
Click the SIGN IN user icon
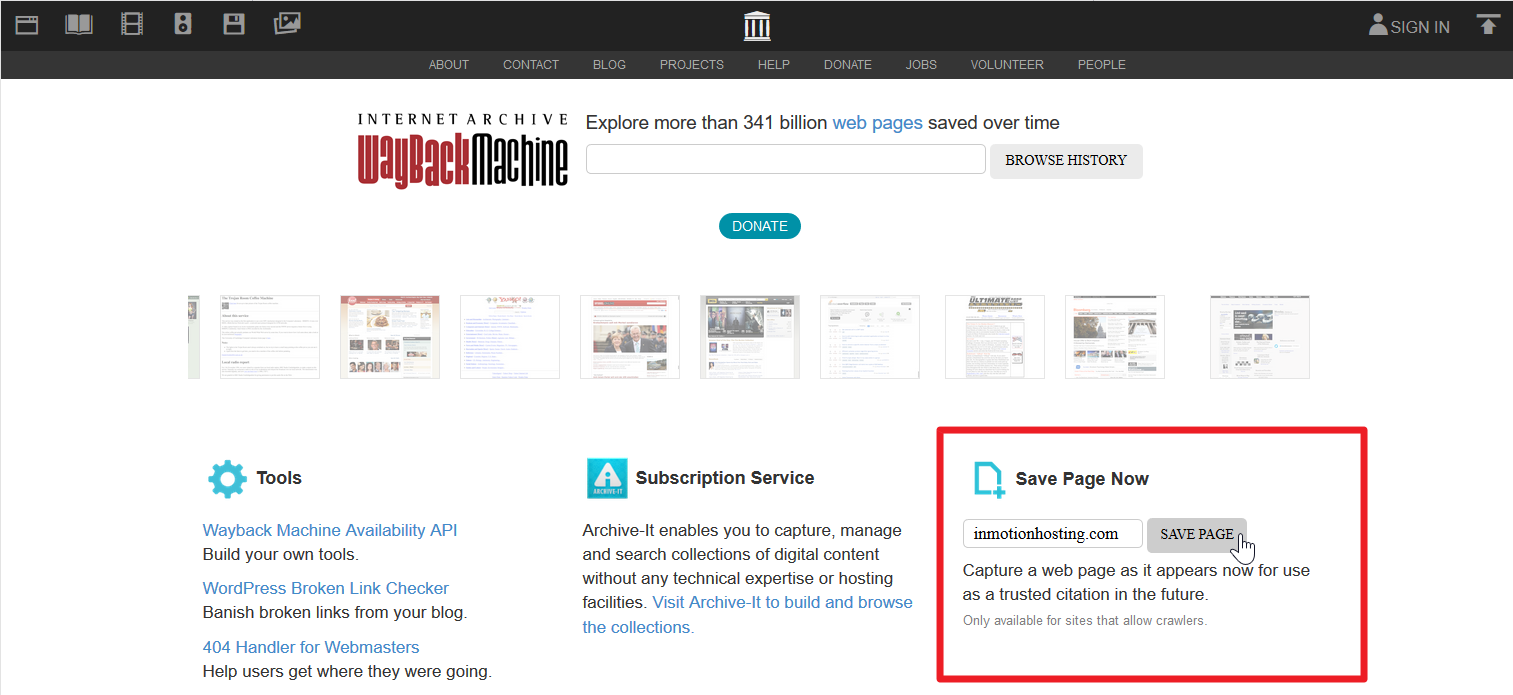pyautogui.click(x=1378, y=25)
